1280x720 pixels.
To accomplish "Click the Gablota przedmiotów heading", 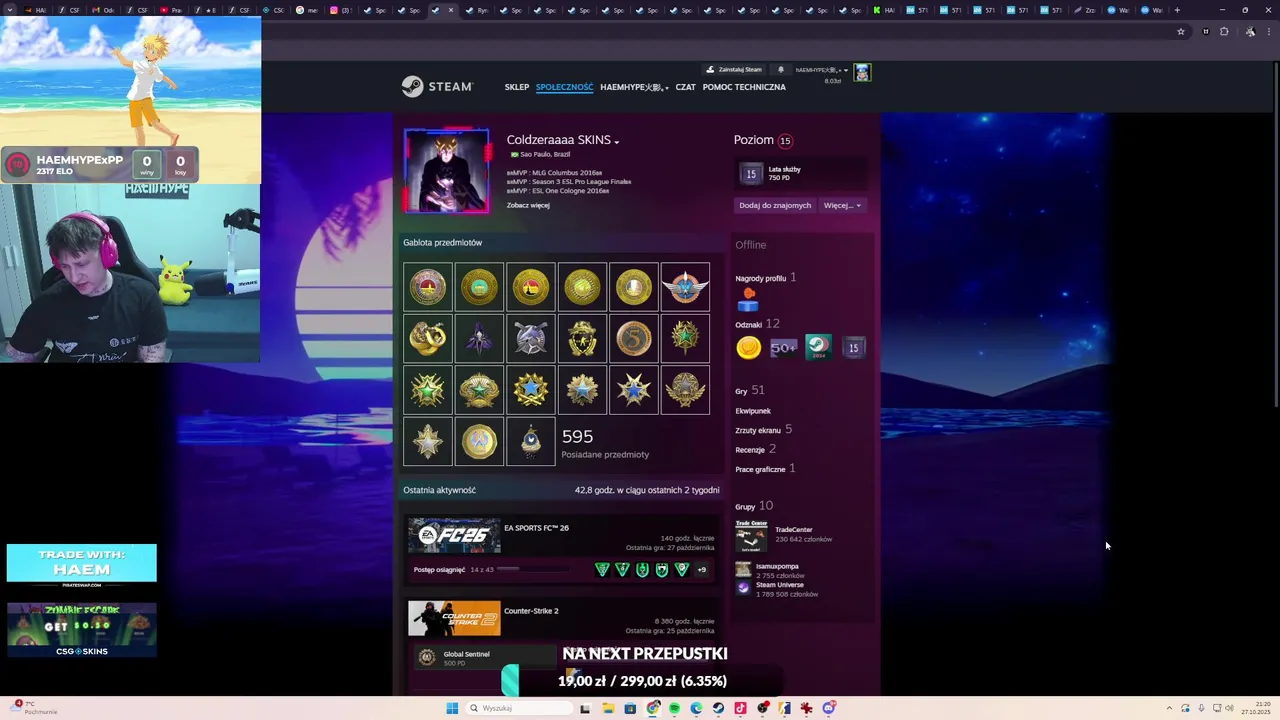I will click(x=442, y=243).
